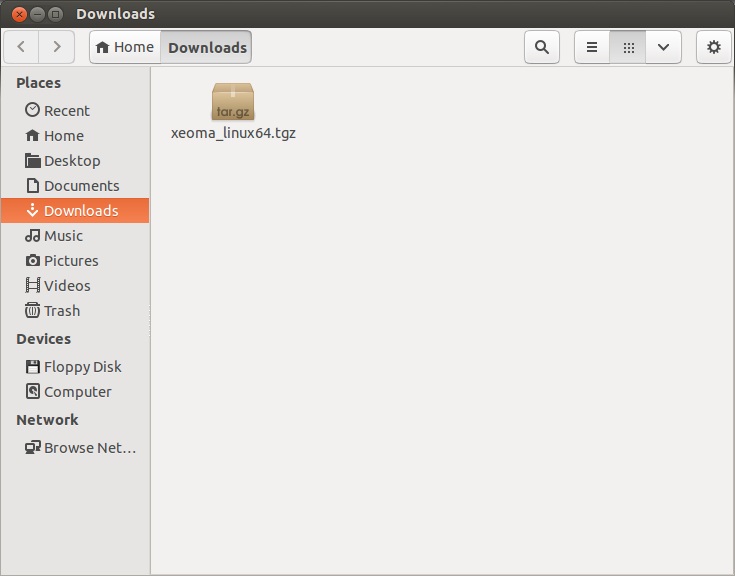Go to Desktop folder in sidebar
Image resolution: width=735 pixels, height=576 pixels.
(71, 161)
